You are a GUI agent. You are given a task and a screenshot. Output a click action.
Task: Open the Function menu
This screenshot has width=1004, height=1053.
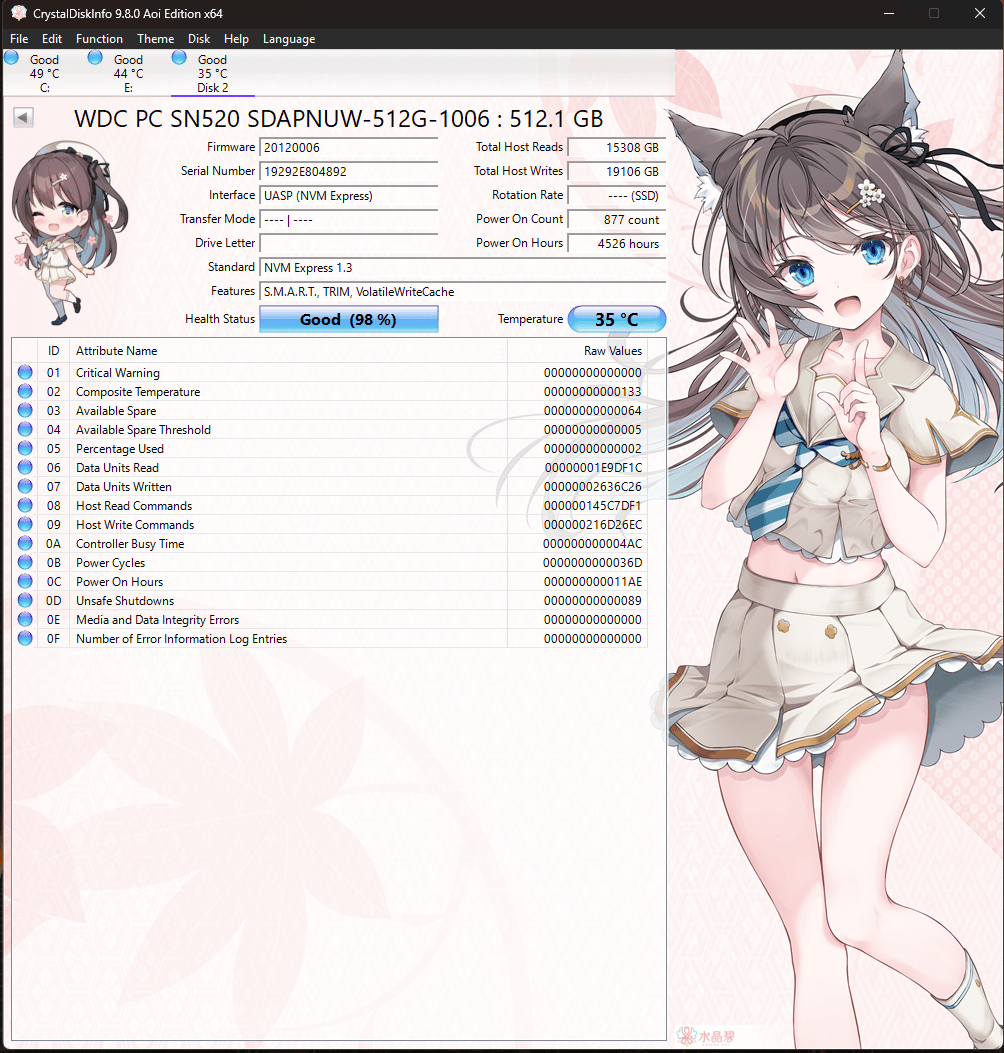[x=99, y=39]
